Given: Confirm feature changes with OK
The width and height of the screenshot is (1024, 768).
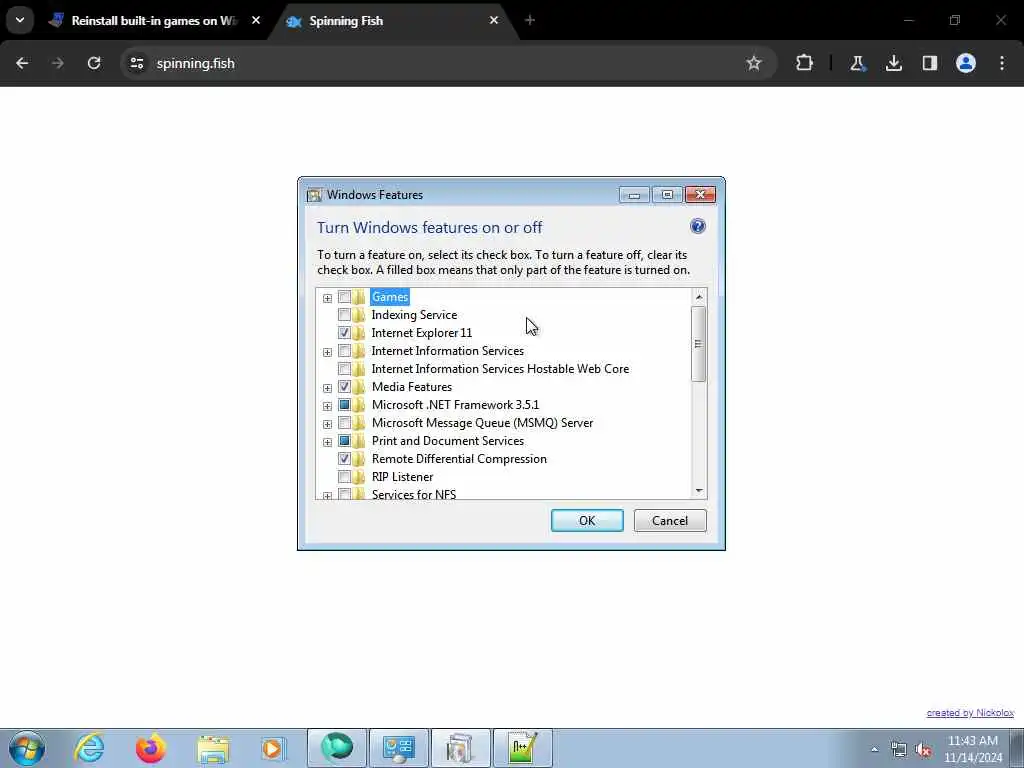Looking at the screenshot, I should 587,520.
